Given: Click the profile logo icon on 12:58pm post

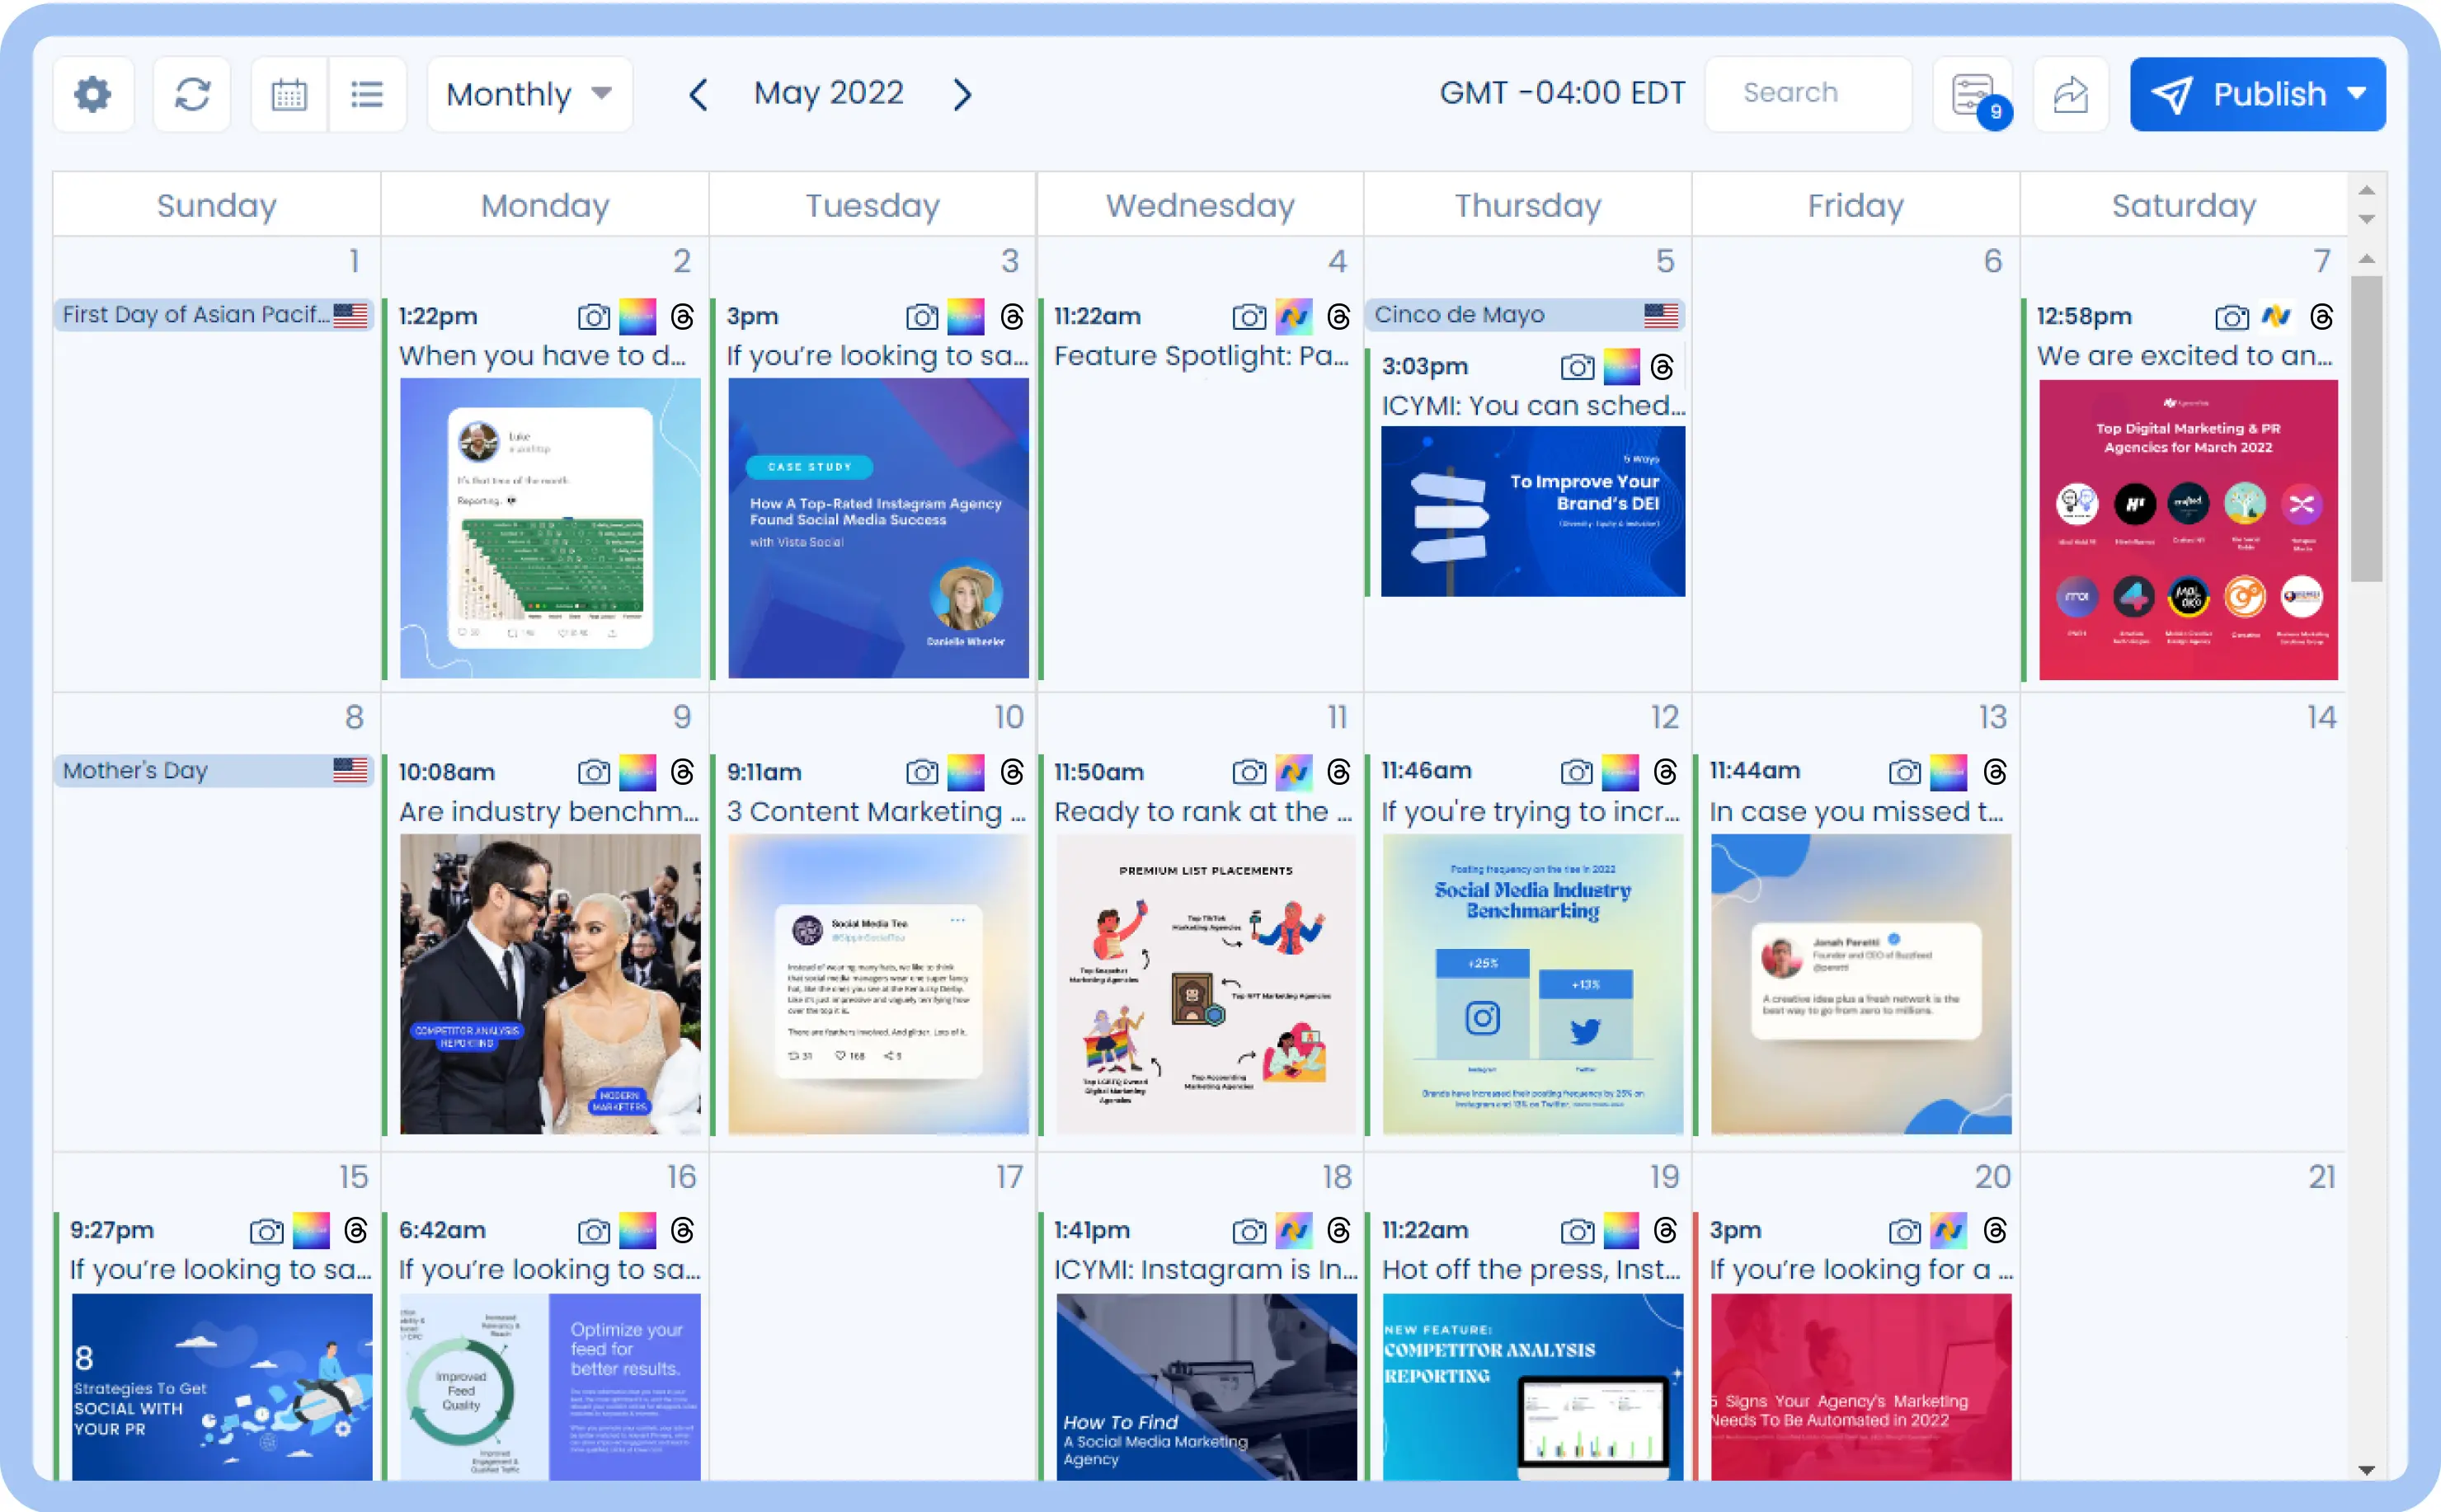Looking at the screenshot, I should click(2277, 317).
